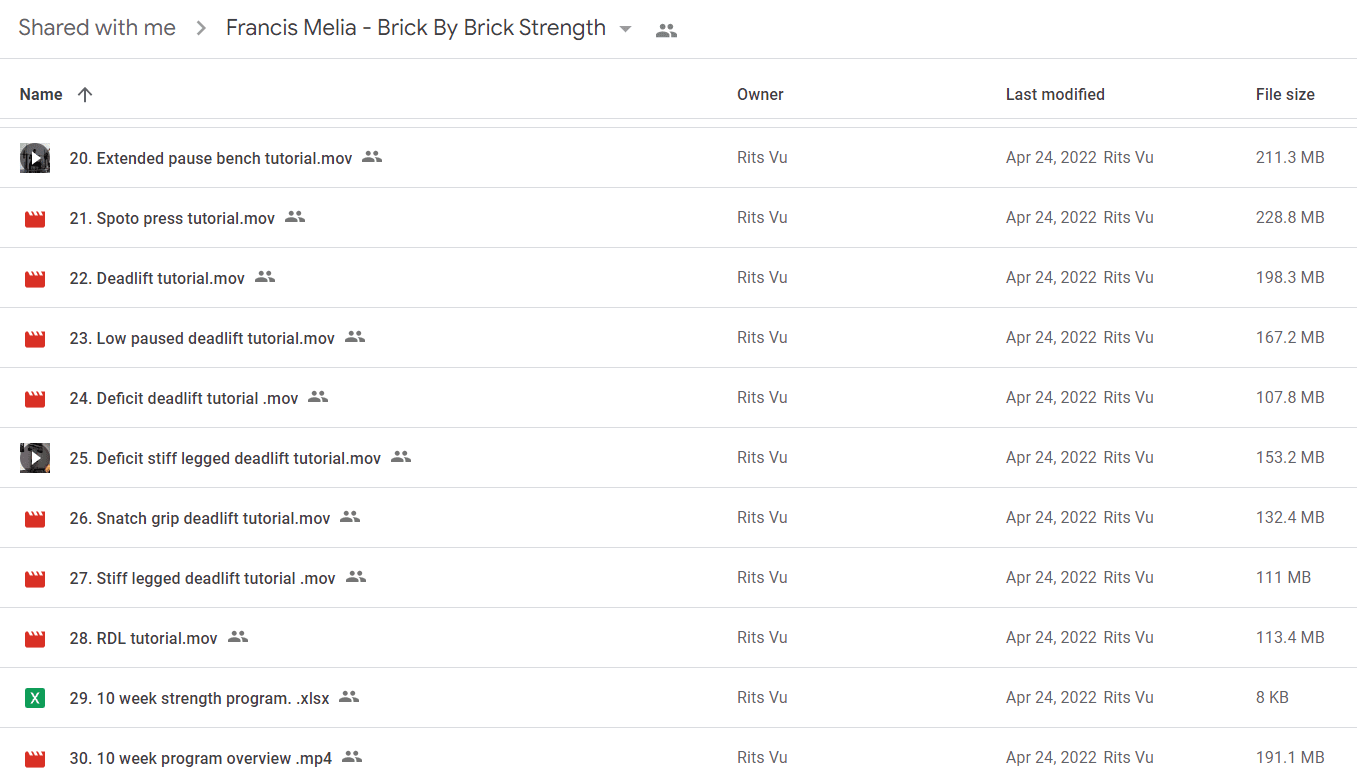The height and width of the screenshot is (781, 1357).
Task: Click the shared icon beside Deadlift tutorial.mov
Action: pos(265,277)
